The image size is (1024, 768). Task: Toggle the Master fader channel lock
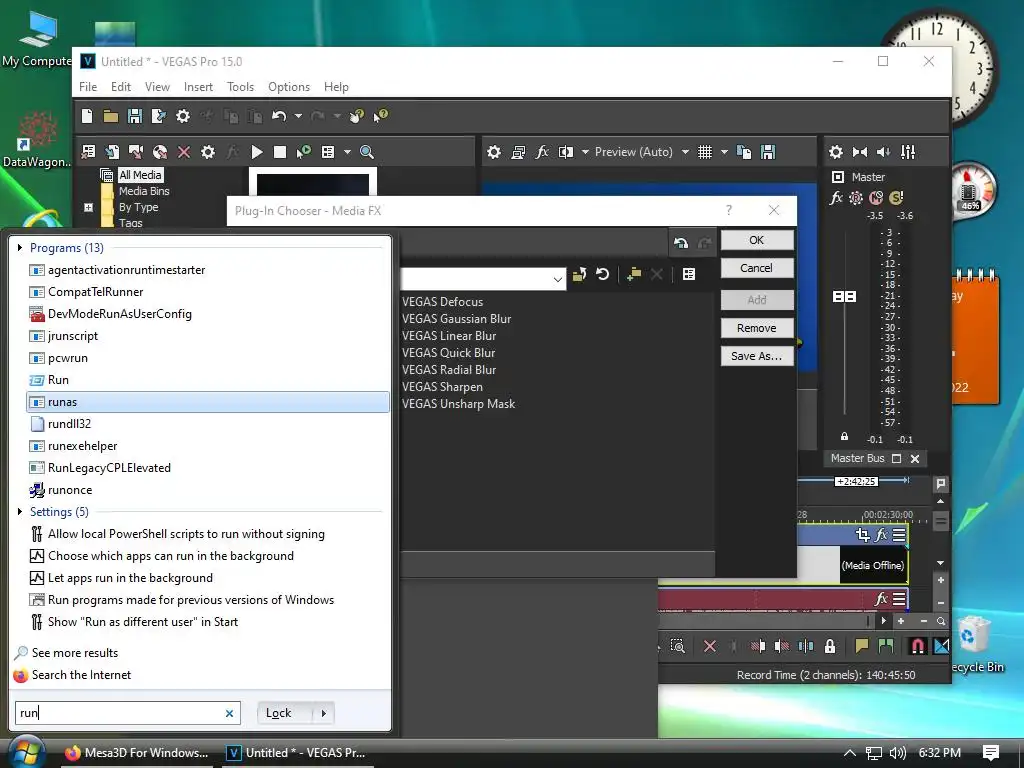pos(844,436)
